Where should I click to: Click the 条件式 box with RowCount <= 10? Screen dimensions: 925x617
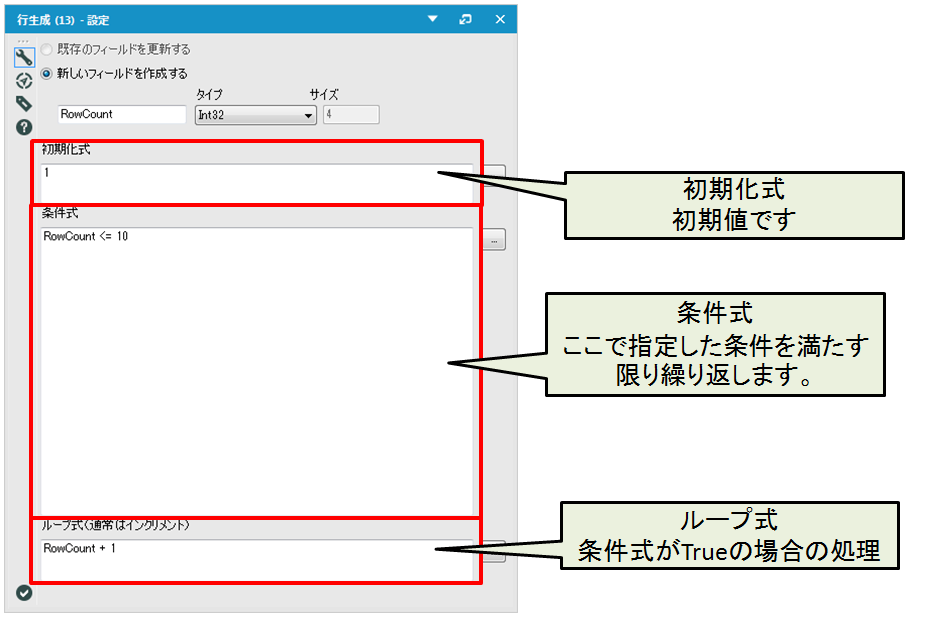pyautogui.click(x=255, y=370)
